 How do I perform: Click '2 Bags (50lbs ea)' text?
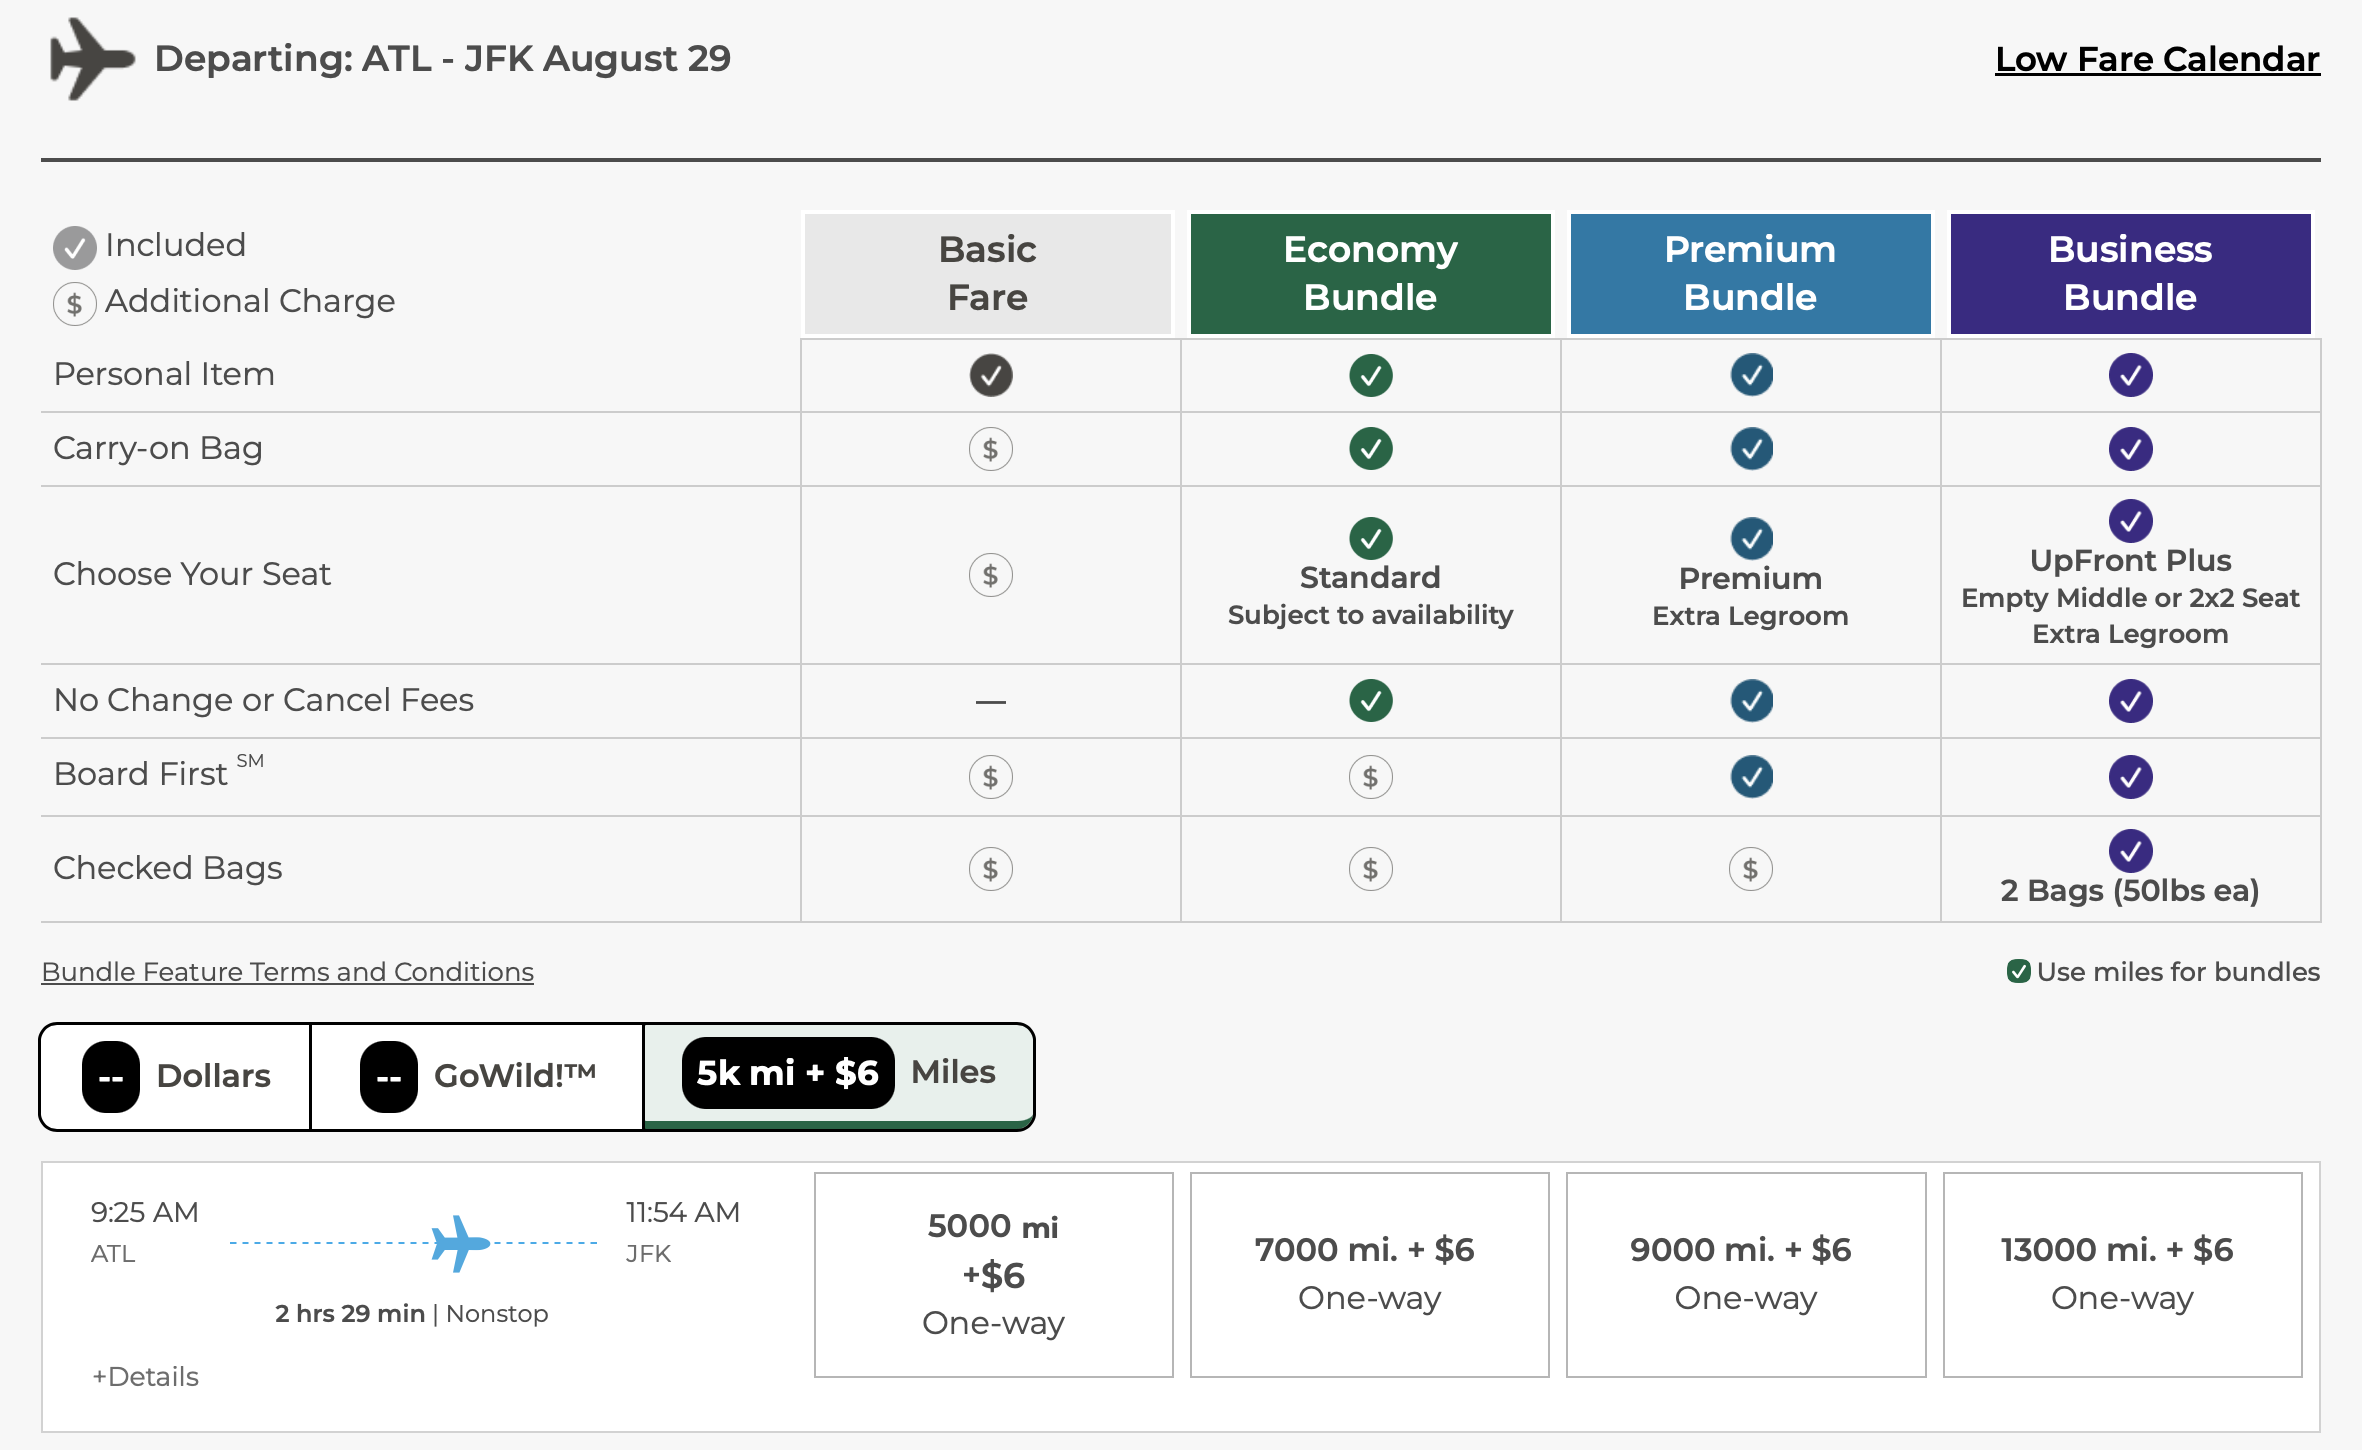2130,891
